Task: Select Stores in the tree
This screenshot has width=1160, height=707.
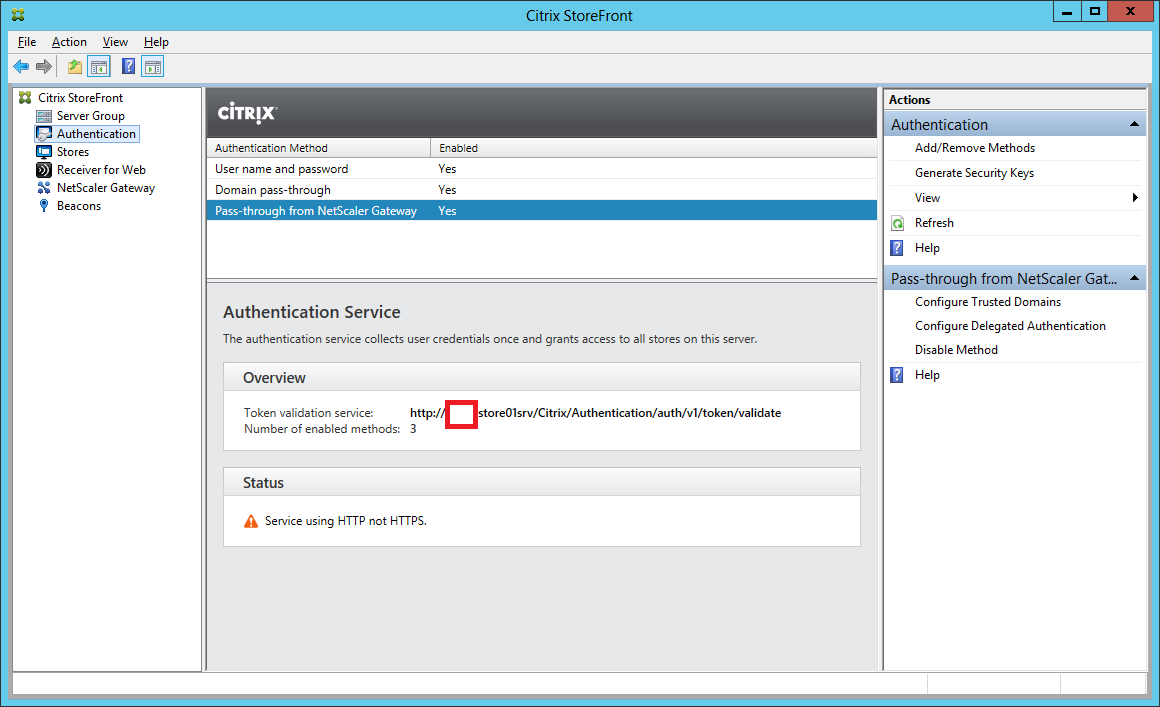Action: (72, 152)
